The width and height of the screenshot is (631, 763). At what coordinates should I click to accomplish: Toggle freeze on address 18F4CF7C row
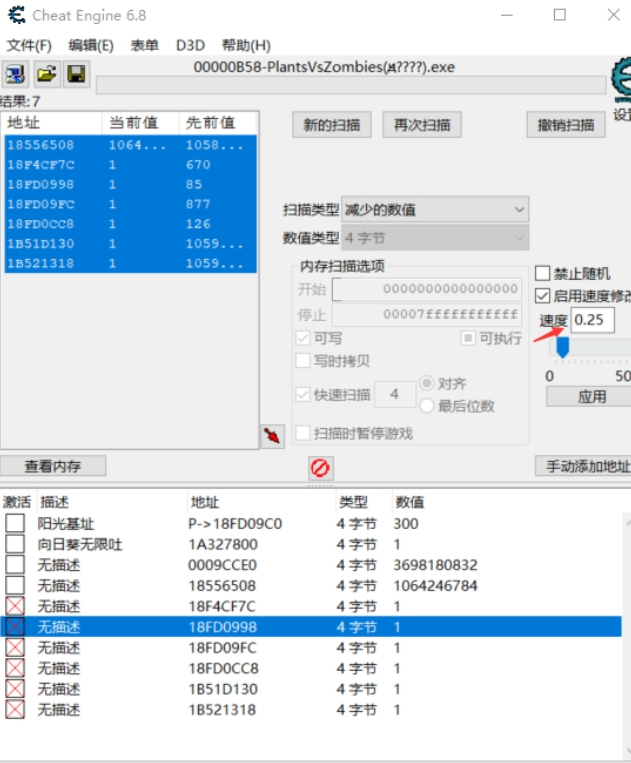tap(15, 606)
